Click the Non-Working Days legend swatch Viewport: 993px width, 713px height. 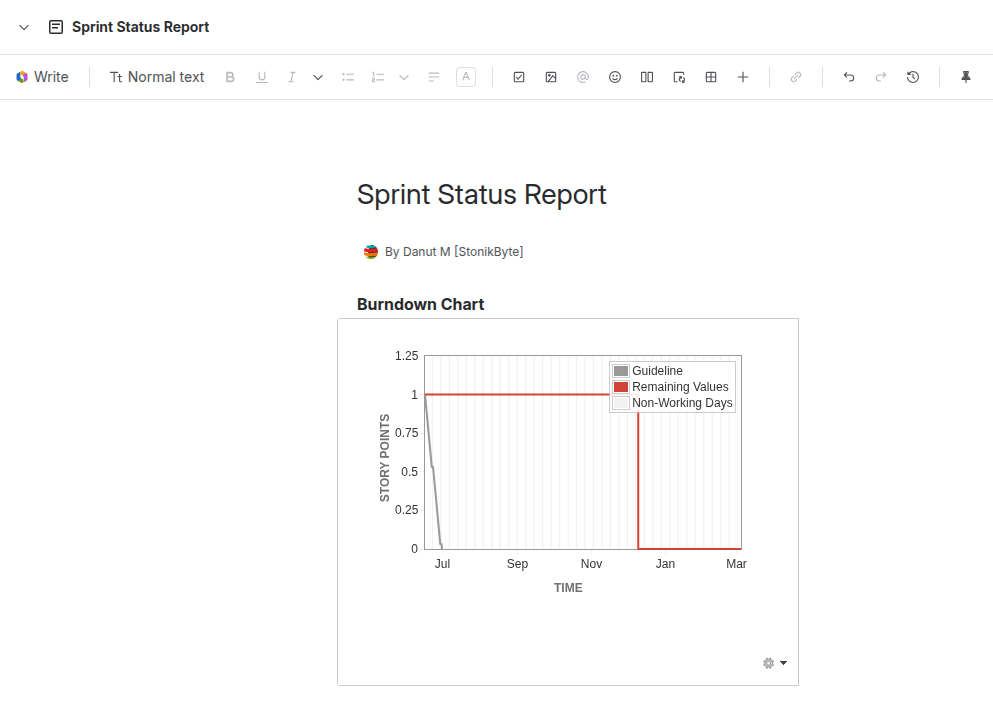tap(621, 403)
